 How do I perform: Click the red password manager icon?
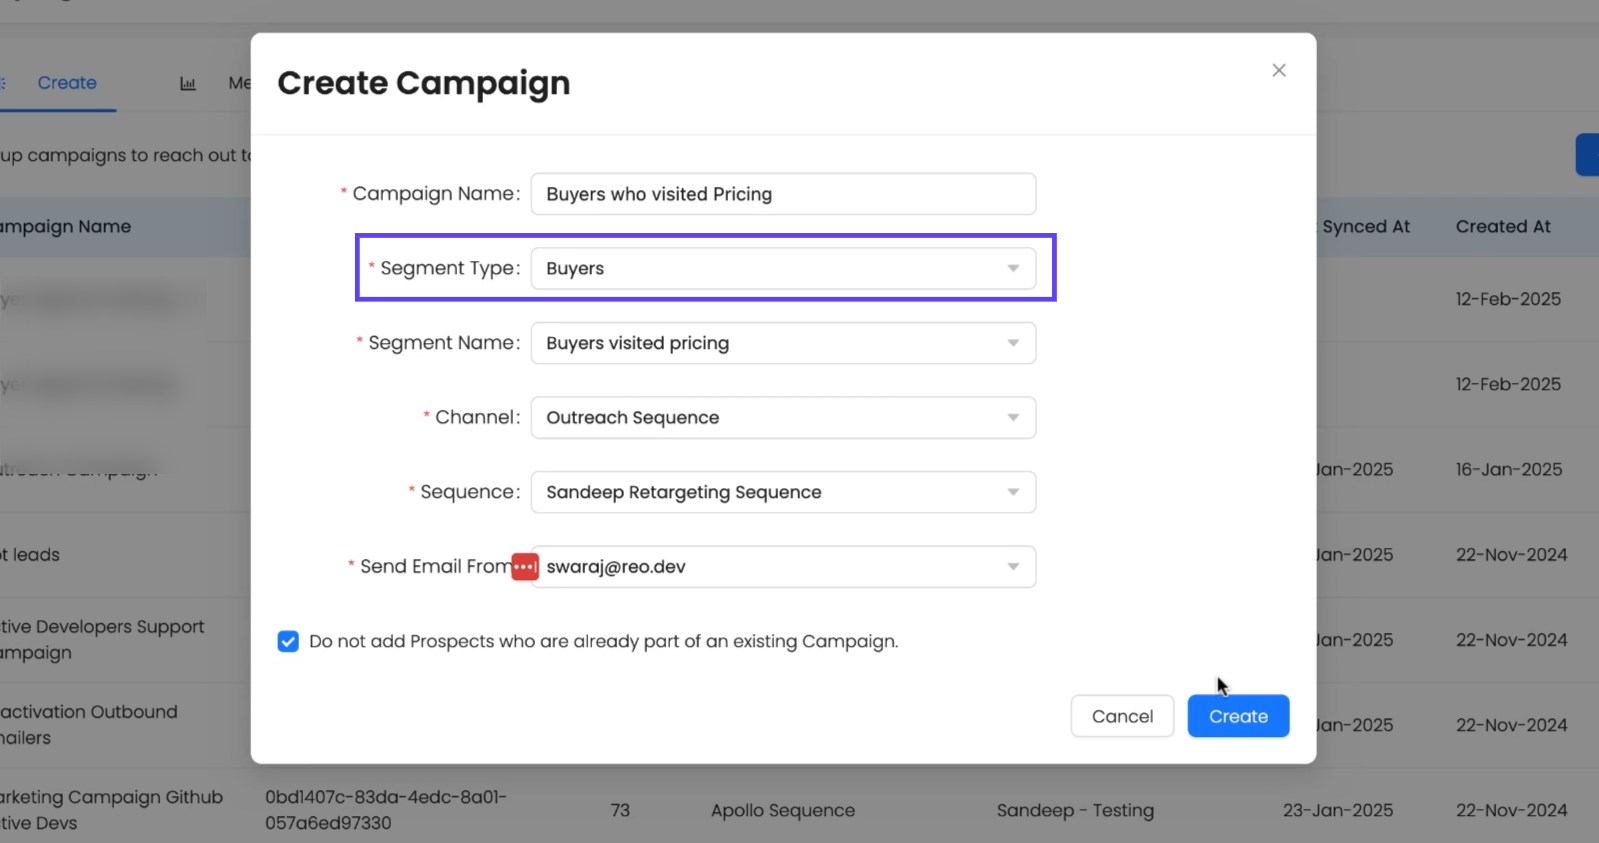coord(525,567)
